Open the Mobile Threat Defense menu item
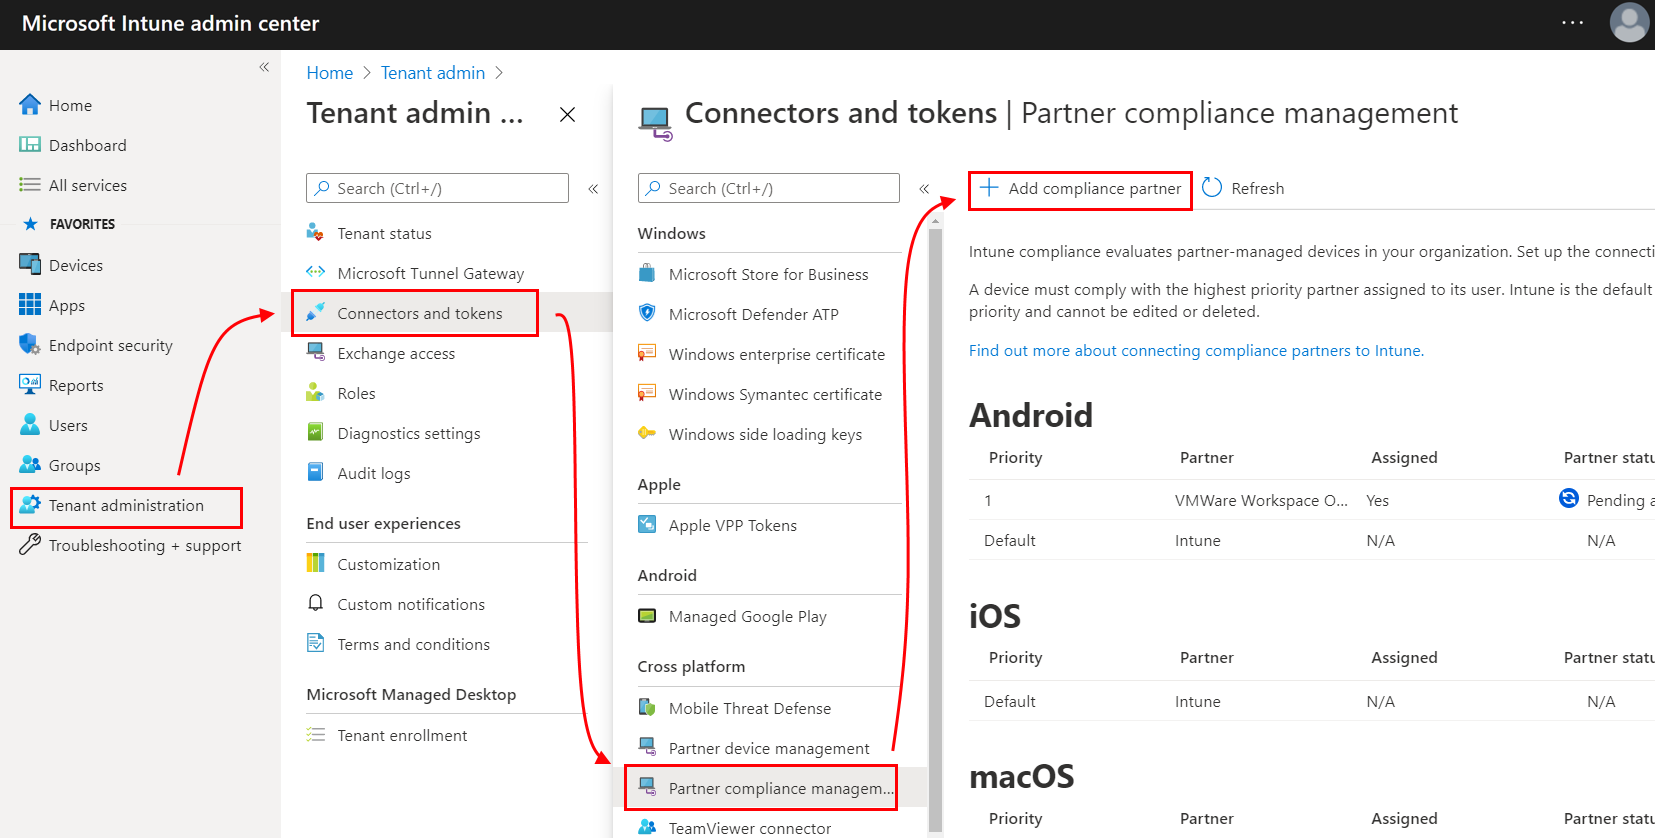Image resolution: width=1655 pixels, height=838 pixels. tap(749, 708)
